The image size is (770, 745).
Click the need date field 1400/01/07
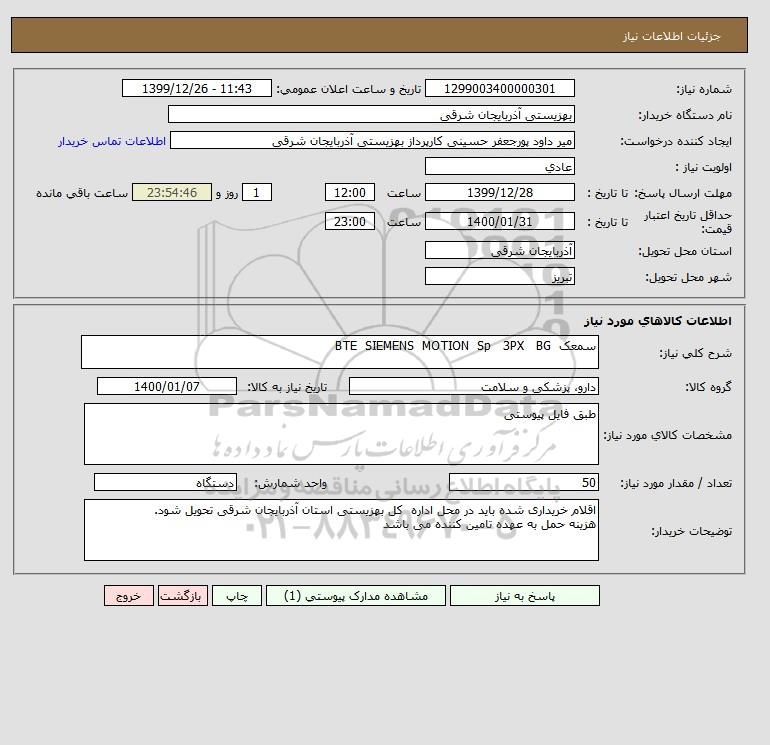(x=167, y=386)
